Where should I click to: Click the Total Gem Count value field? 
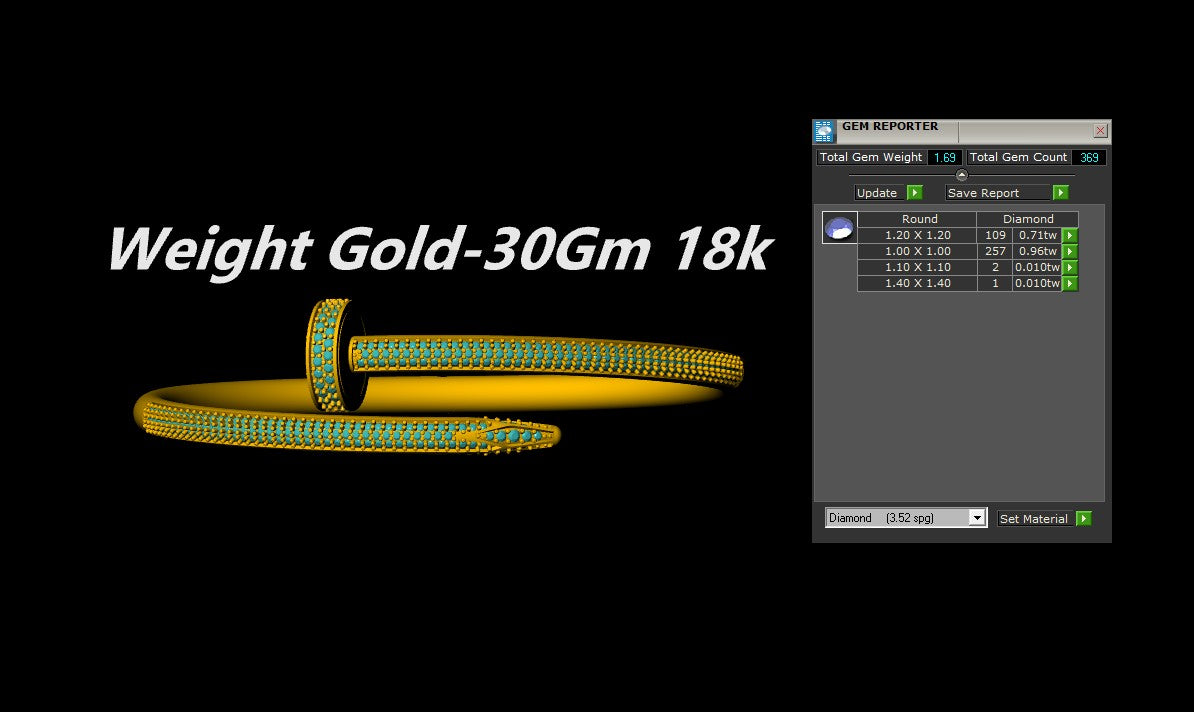click(x=1088, y=158)
